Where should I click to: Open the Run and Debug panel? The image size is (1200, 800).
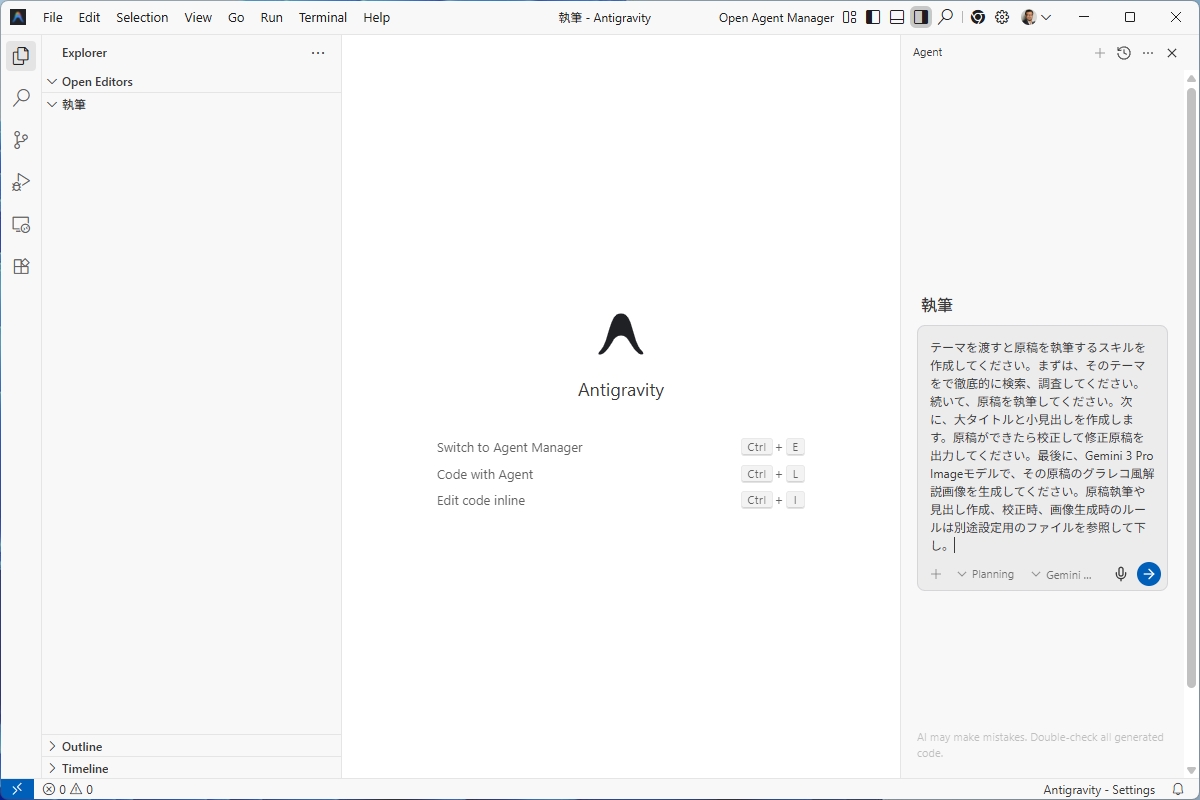[21, 182]
